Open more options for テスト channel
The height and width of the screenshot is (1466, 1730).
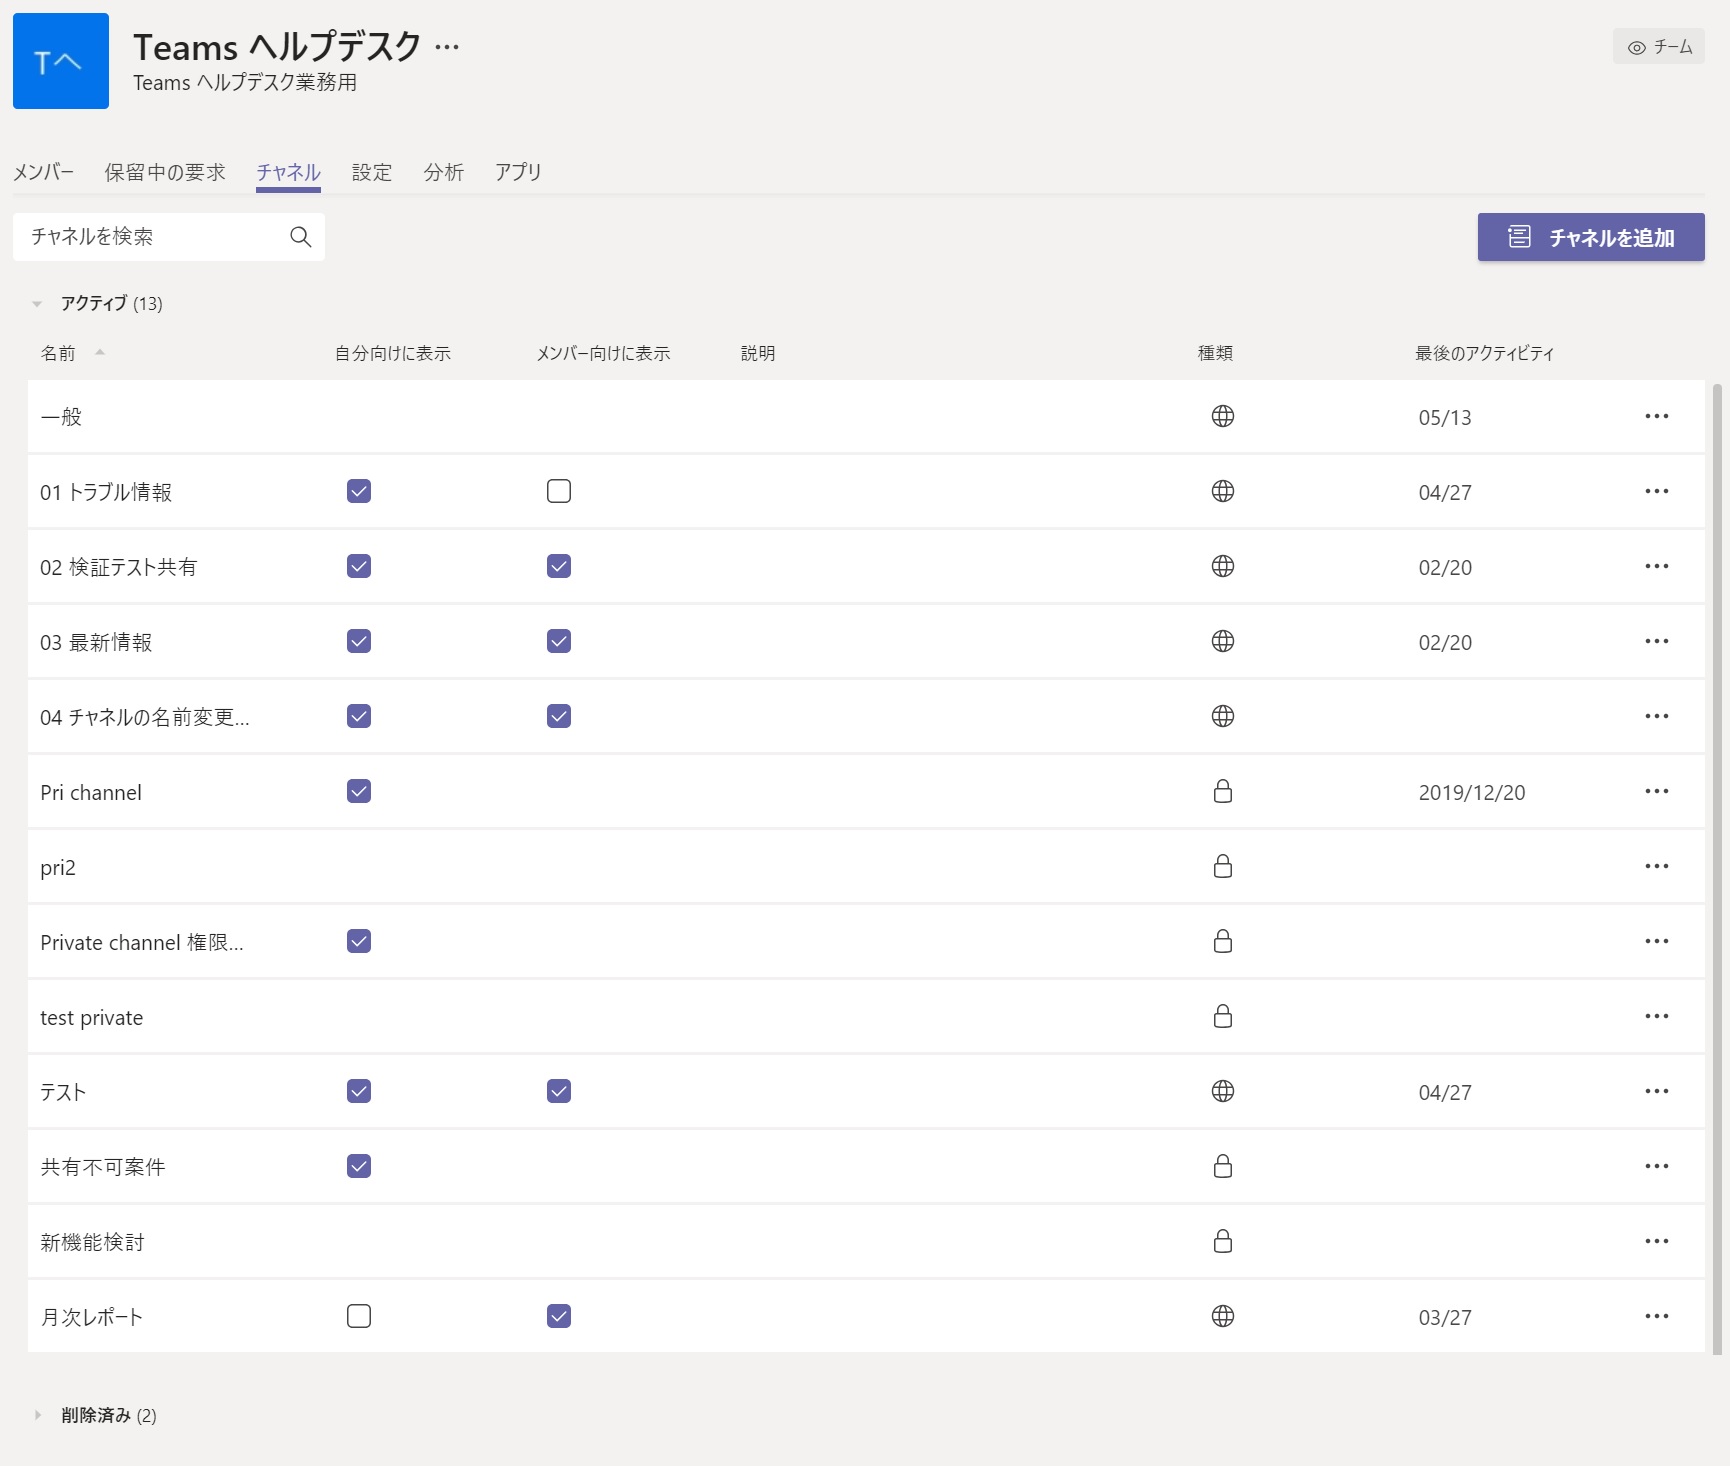tap(1656, 1091)
